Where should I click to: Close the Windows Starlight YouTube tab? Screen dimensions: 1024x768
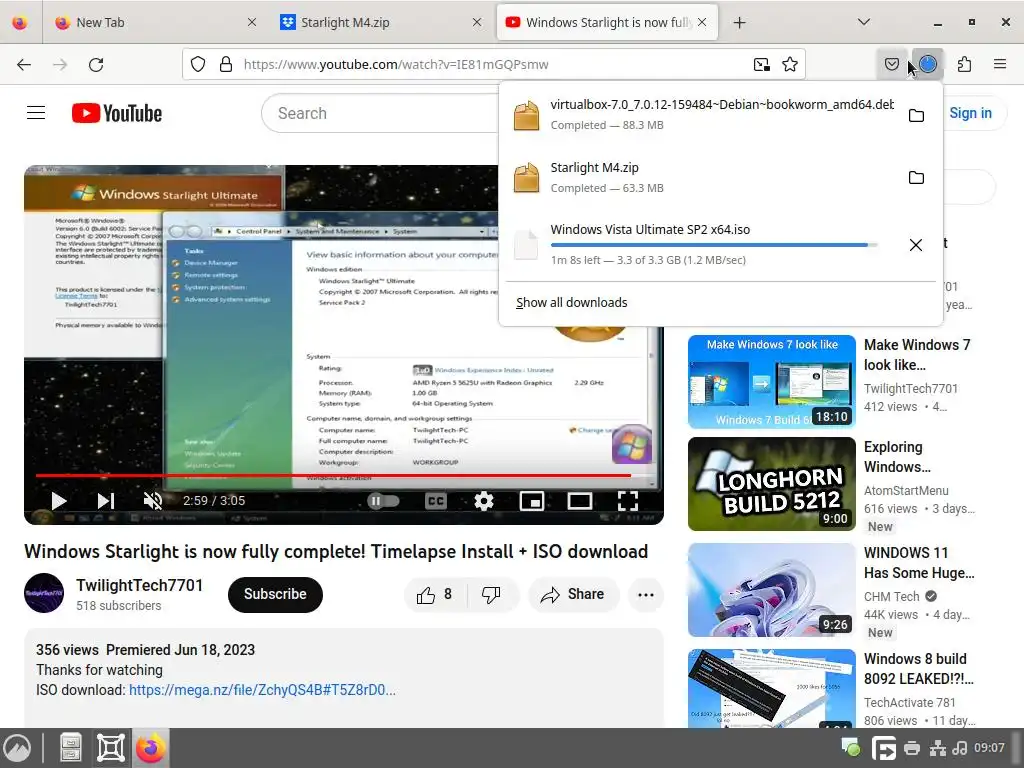pos(702,22)
